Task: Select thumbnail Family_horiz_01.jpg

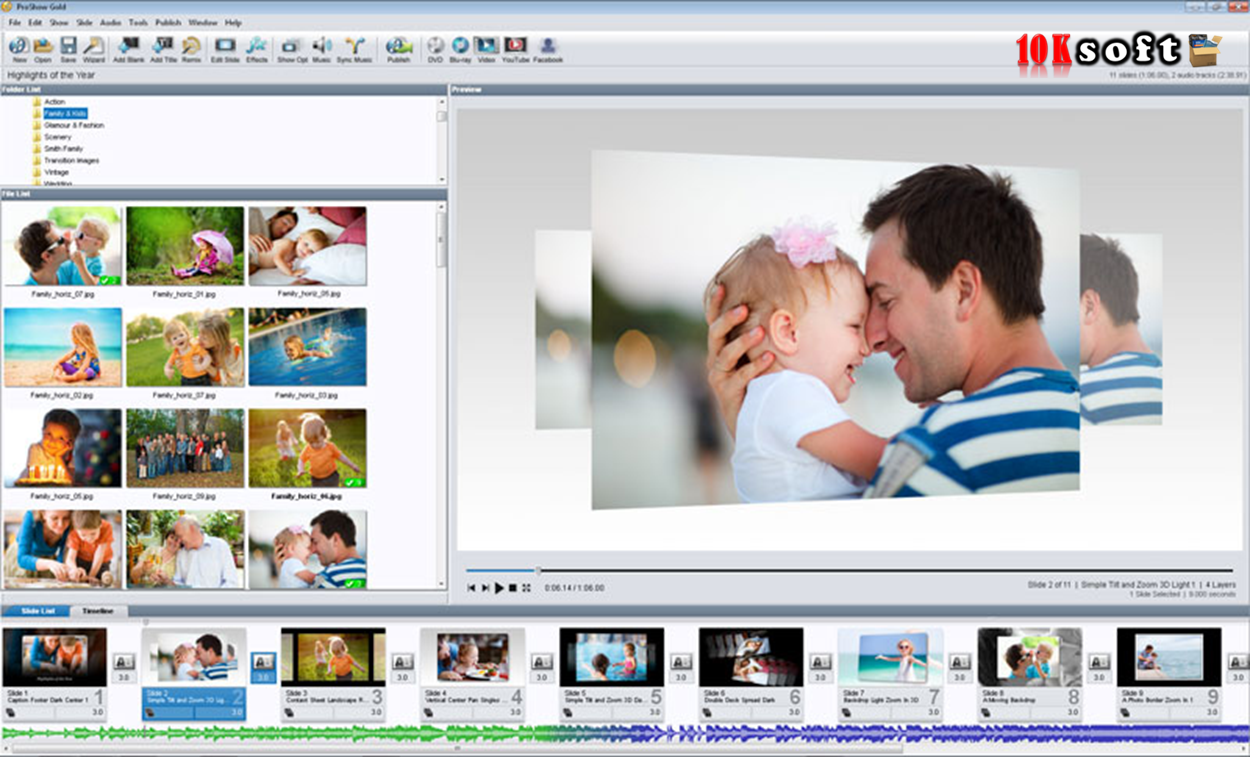Action: pos(185,246)
